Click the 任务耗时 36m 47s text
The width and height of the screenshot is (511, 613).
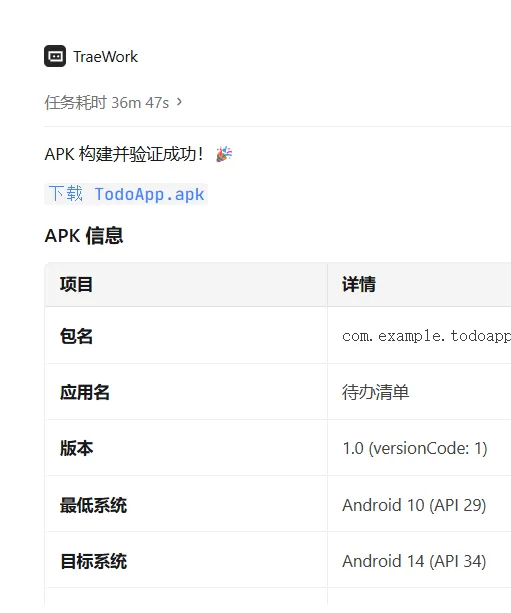107,102
